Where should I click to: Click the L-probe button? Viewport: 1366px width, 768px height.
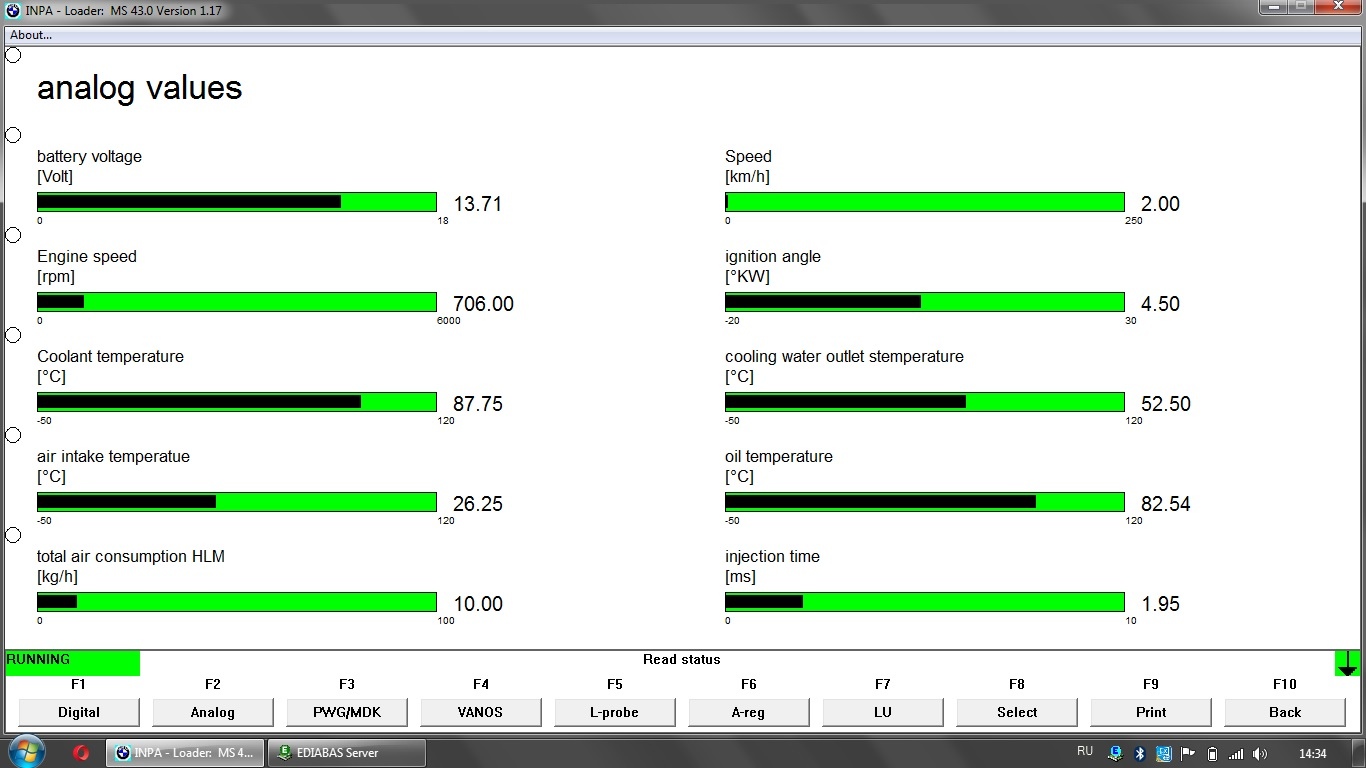[x=615, y=712]
